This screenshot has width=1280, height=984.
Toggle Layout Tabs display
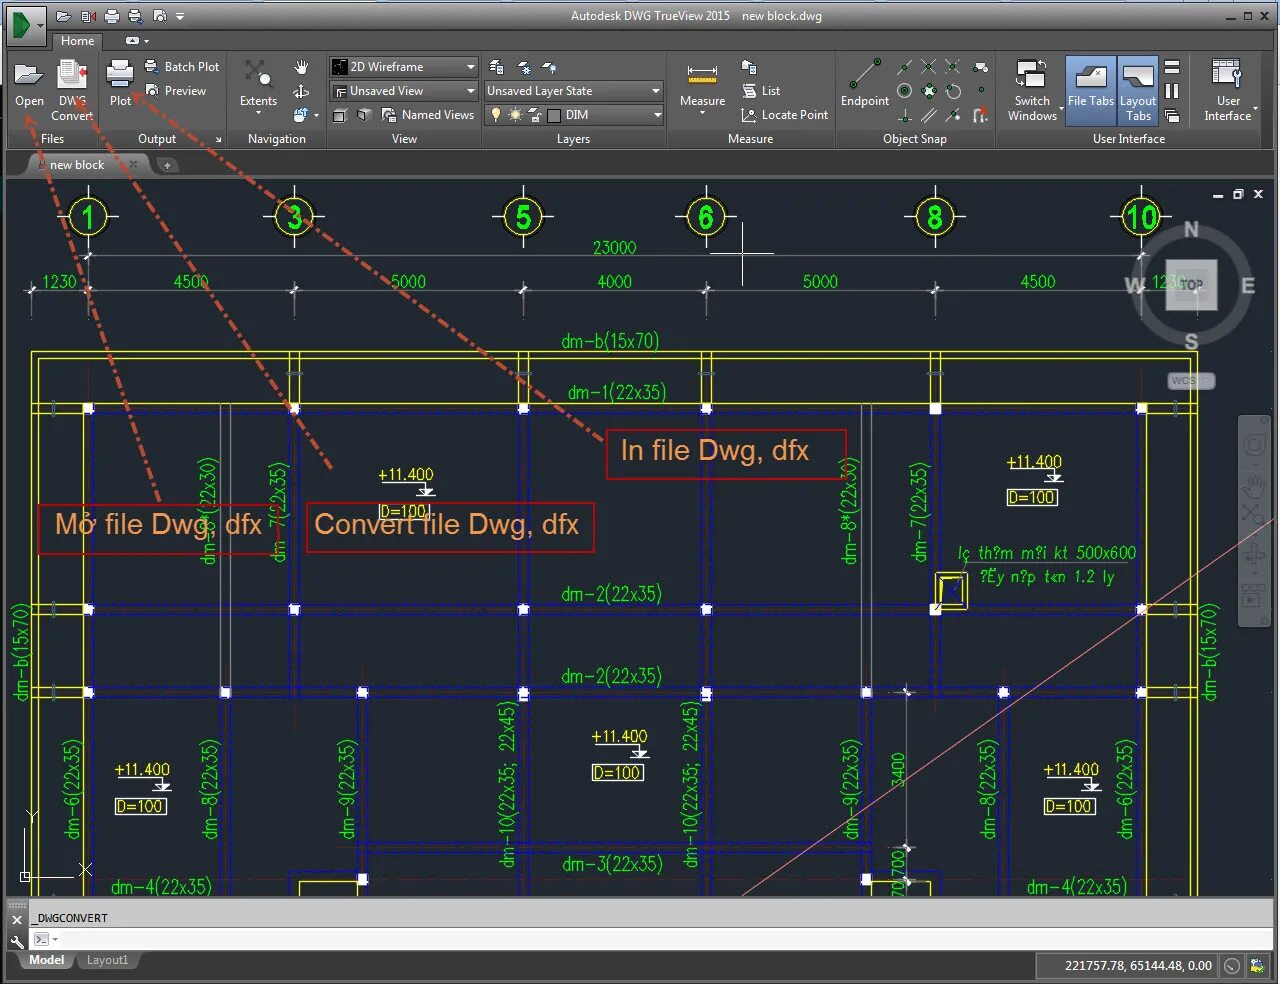tap(1138, 90)
